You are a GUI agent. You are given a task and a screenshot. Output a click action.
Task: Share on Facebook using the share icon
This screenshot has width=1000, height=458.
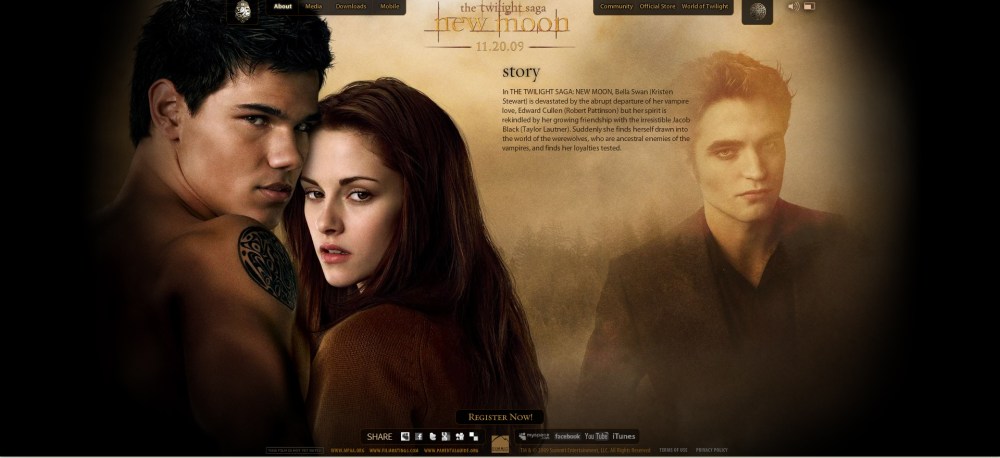419,436
